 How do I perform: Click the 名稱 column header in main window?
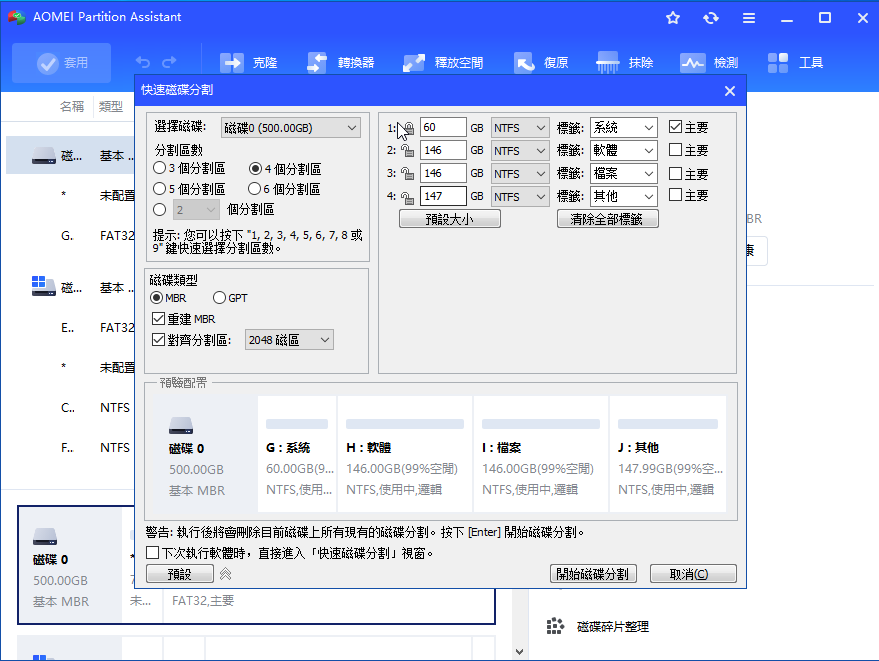click(72, 107)
